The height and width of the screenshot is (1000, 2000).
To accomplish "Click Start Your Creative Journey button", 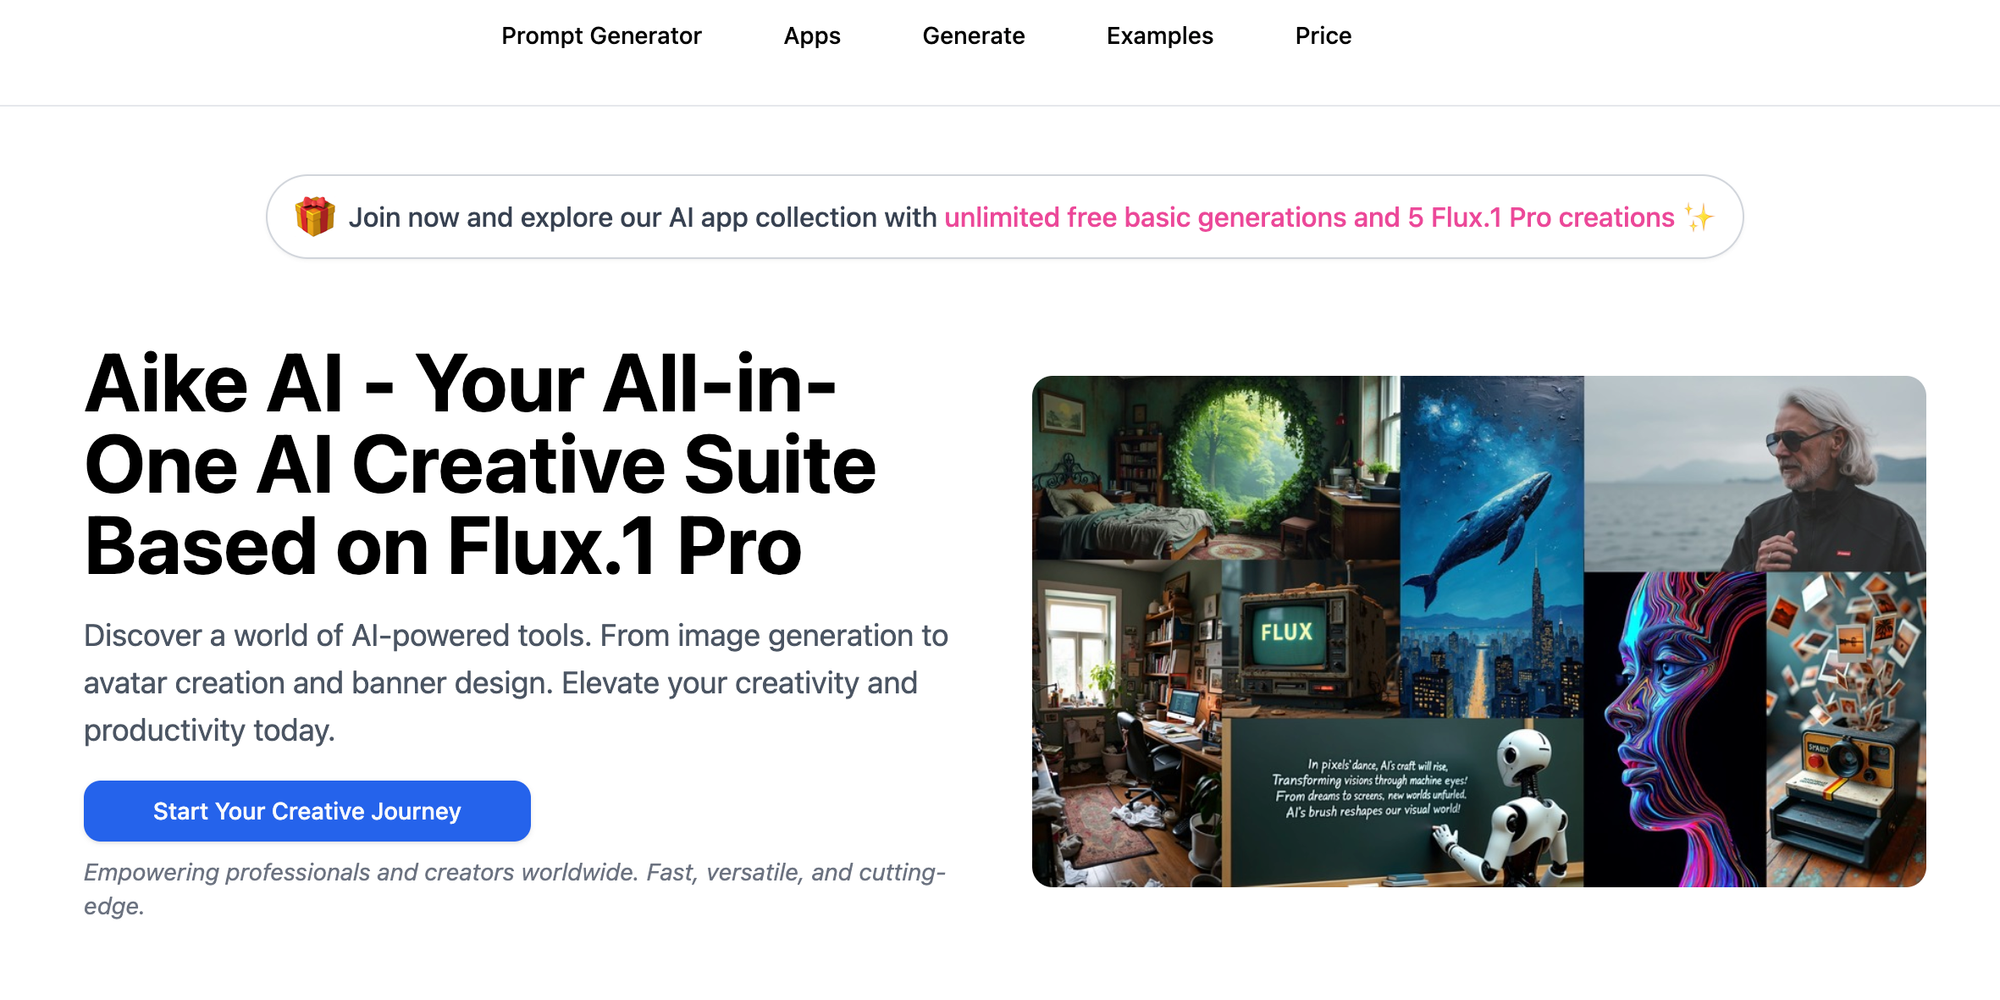I will tap(307, 811).
